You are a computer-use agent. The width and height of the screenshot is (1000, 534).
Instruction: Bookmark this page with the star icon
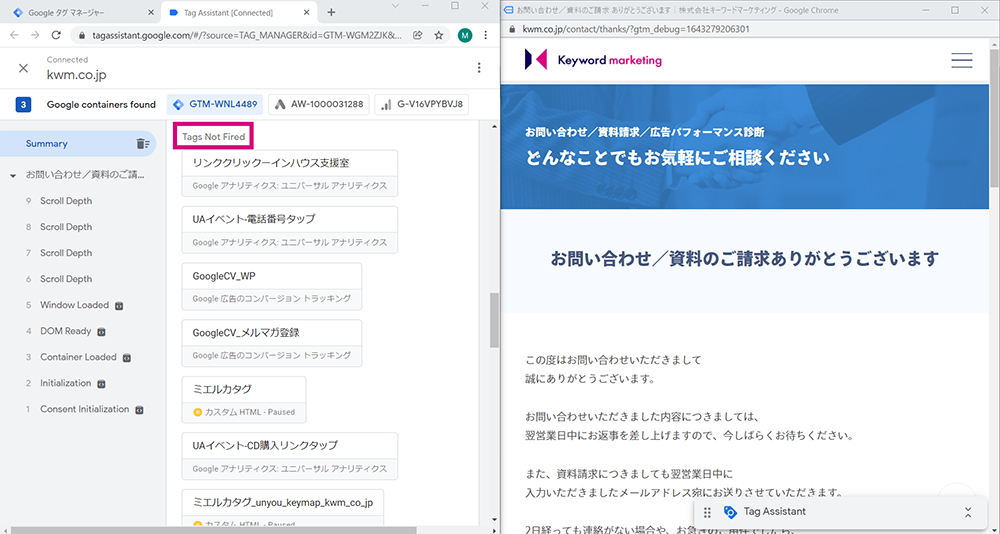coord(439,35)
